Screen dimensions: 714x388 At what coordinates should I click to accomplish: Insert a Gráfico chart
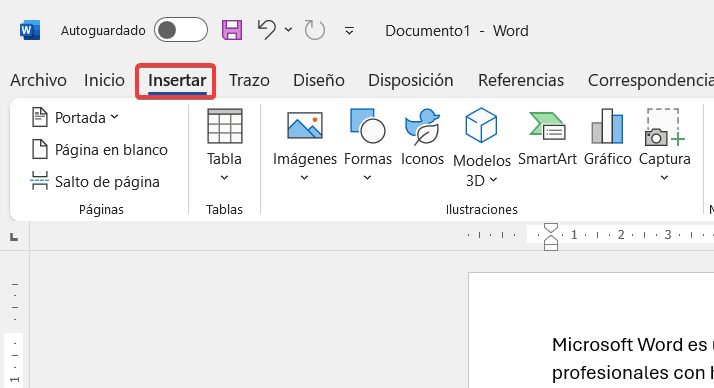[607, 137]
